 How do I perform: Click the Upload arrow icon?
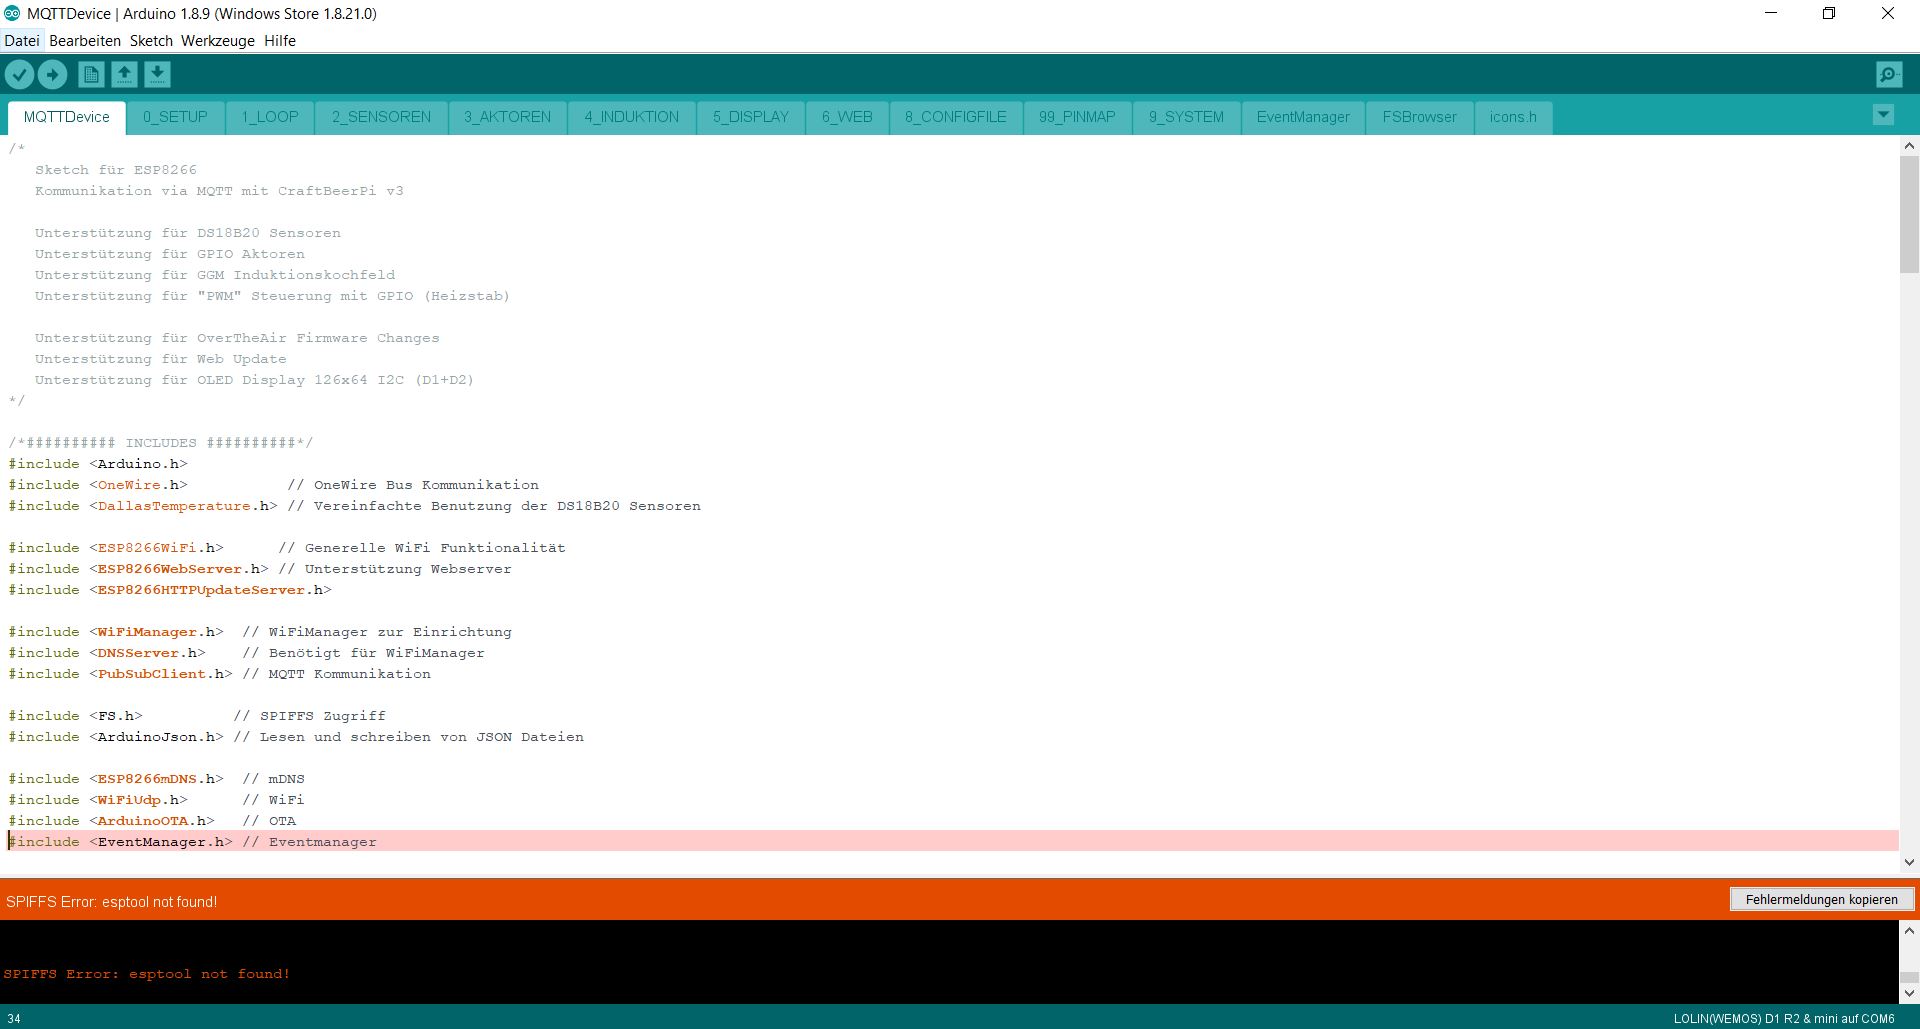tap(52, 75)
